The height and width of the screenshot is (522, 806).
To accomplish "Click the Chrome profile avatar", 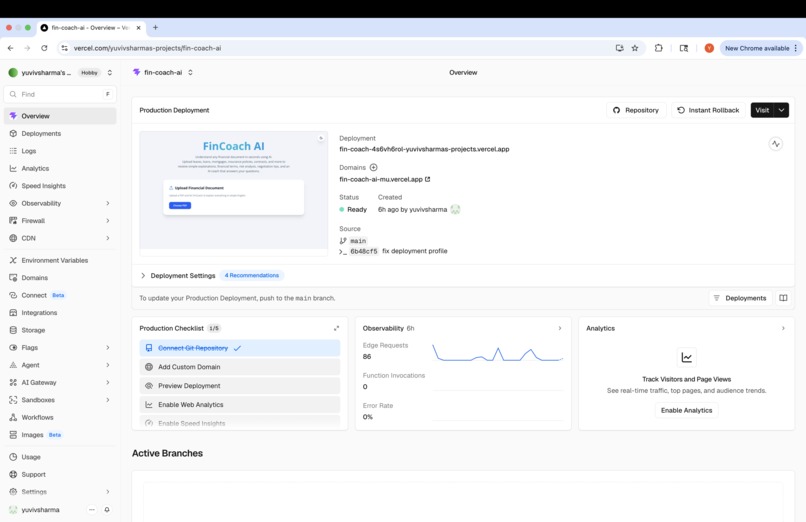I will pos(709,48).
